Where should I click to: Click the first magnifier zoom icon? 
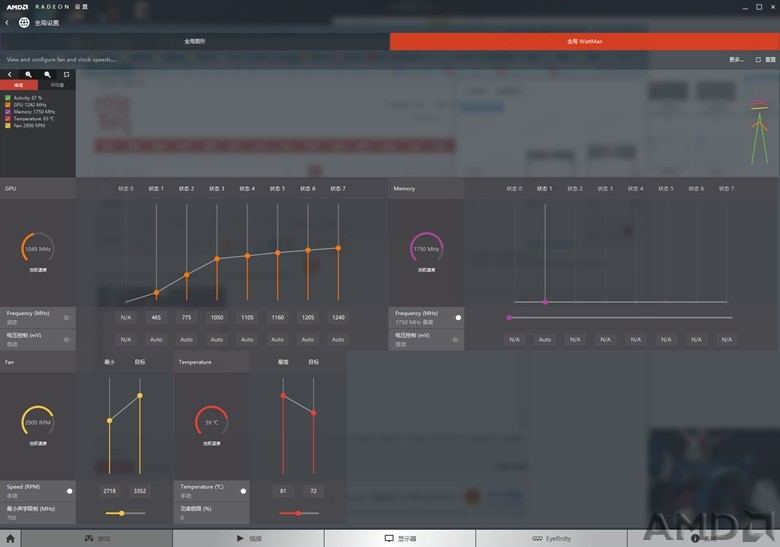28,75
